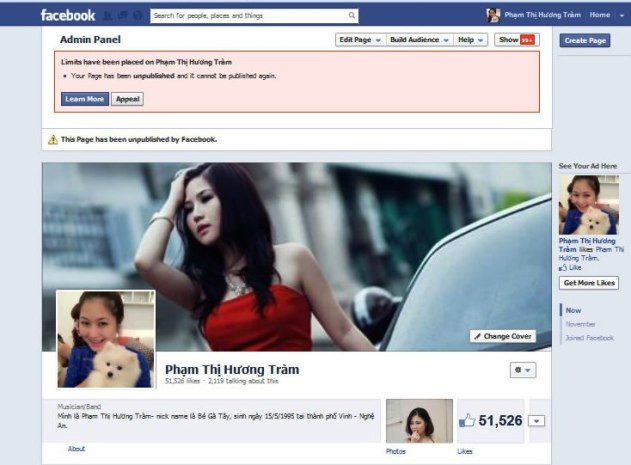Click the See Your Ad Here heading
Image resolution: width=631 pixels, height=465 pixels.
[x=588, y=166]
